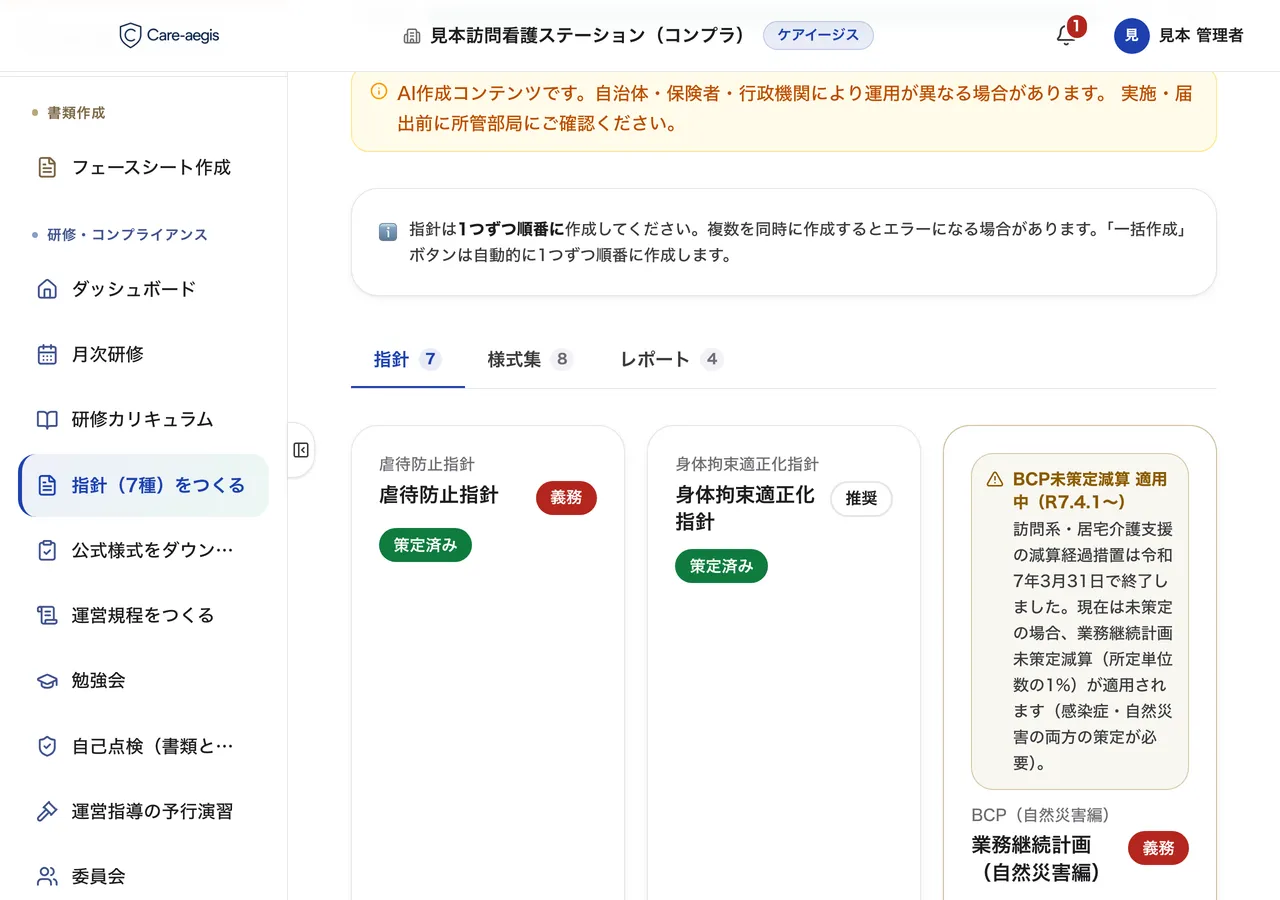
Task: Click the count badge 4 on レポート tab
Action: [711, 359]
